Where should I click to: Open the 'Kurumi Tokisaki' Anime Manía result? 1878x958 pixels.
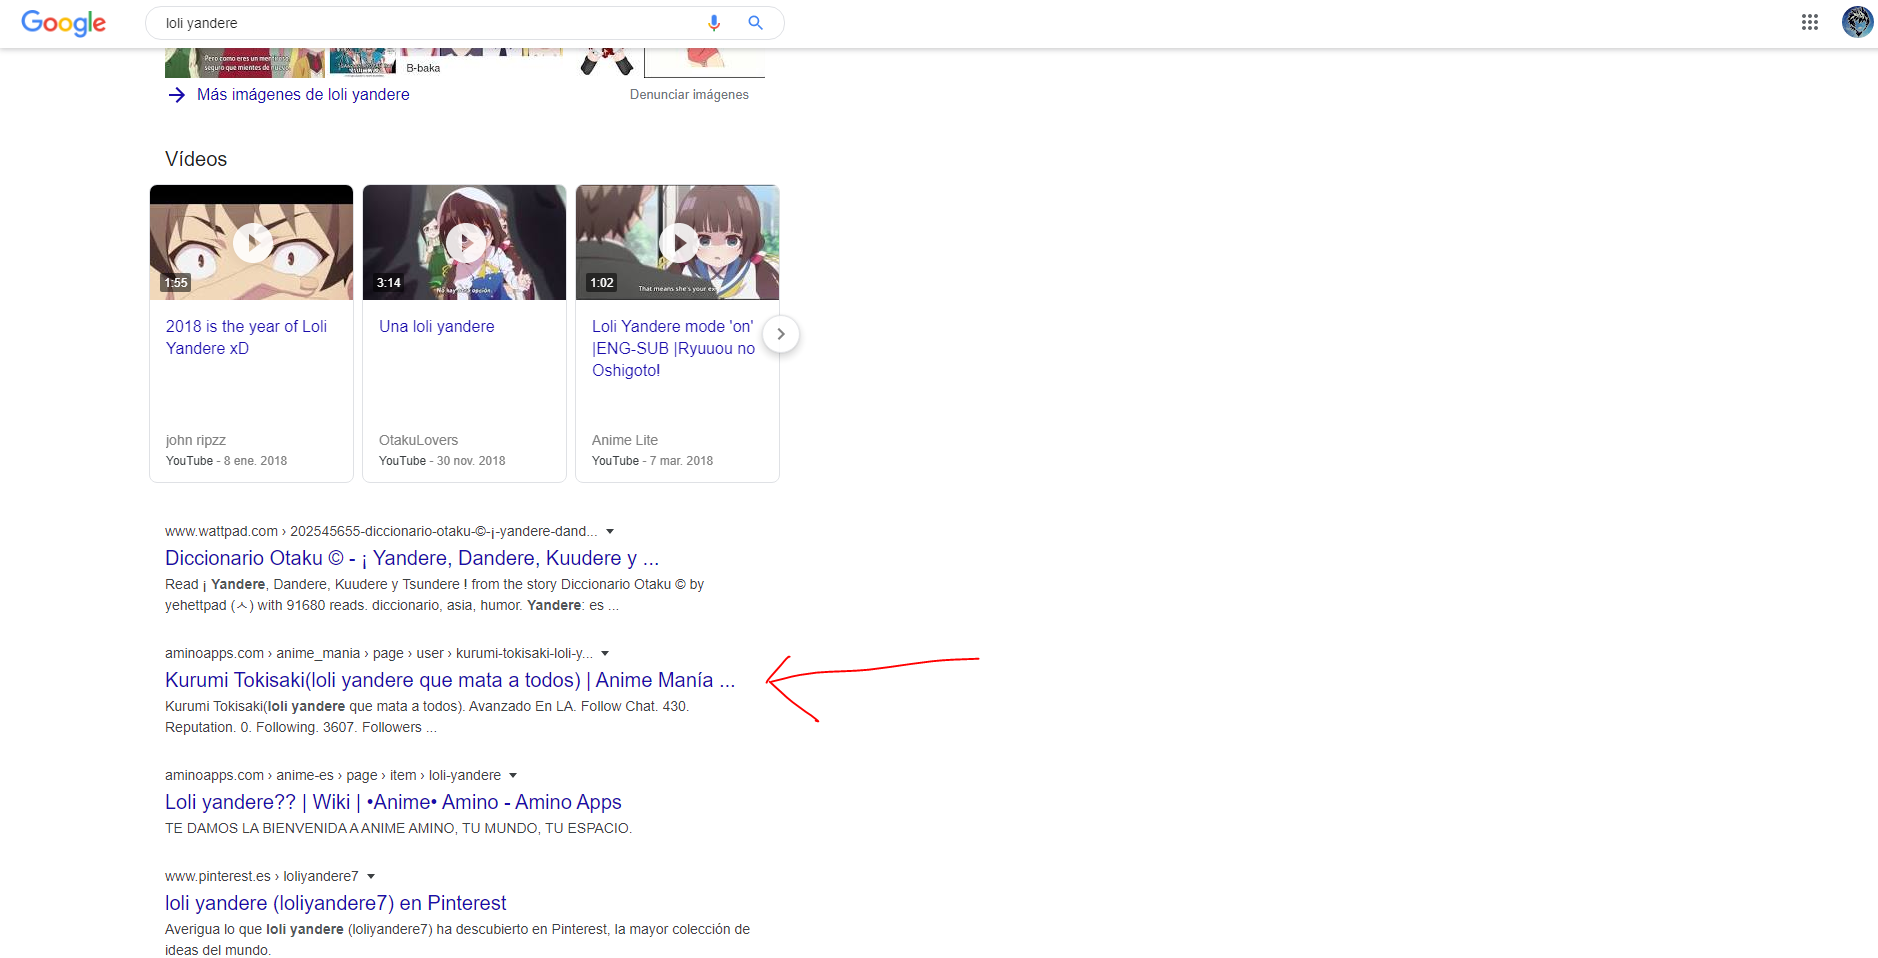450,680
